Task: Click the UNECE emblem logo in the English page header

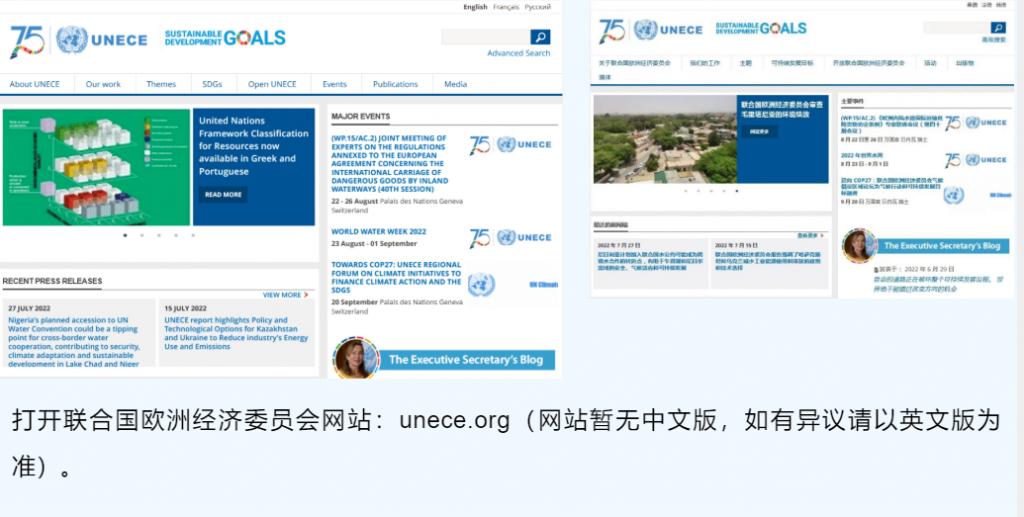Action: tap(102, 40)
